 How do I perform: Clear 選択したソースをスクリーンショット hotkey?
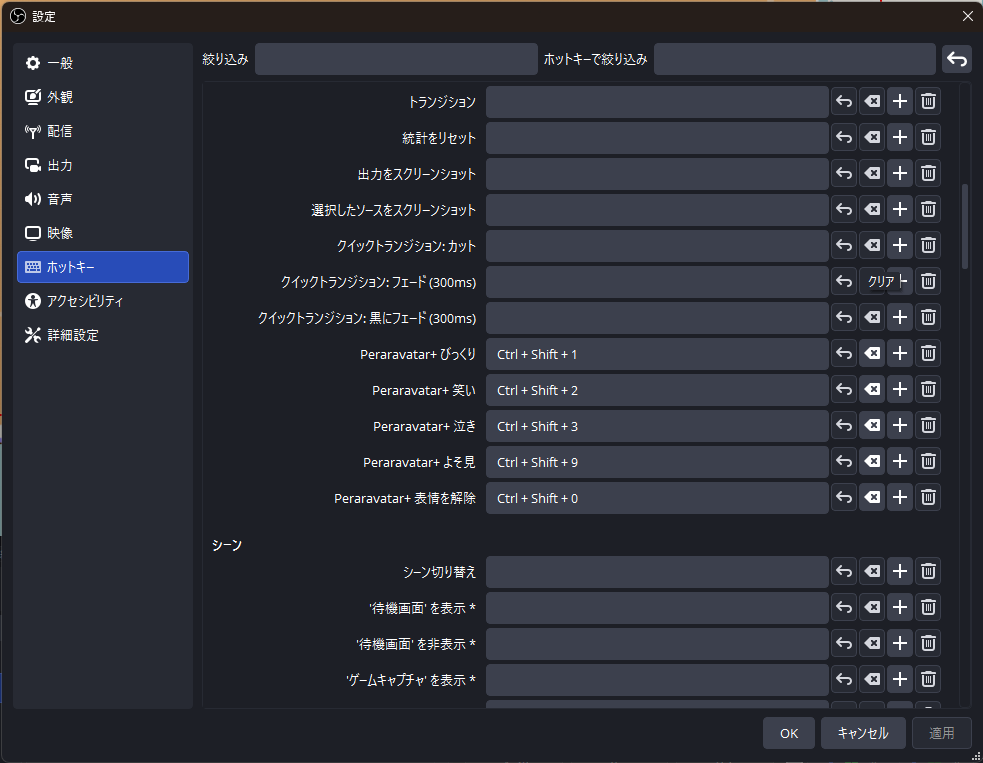click(872, 209)
